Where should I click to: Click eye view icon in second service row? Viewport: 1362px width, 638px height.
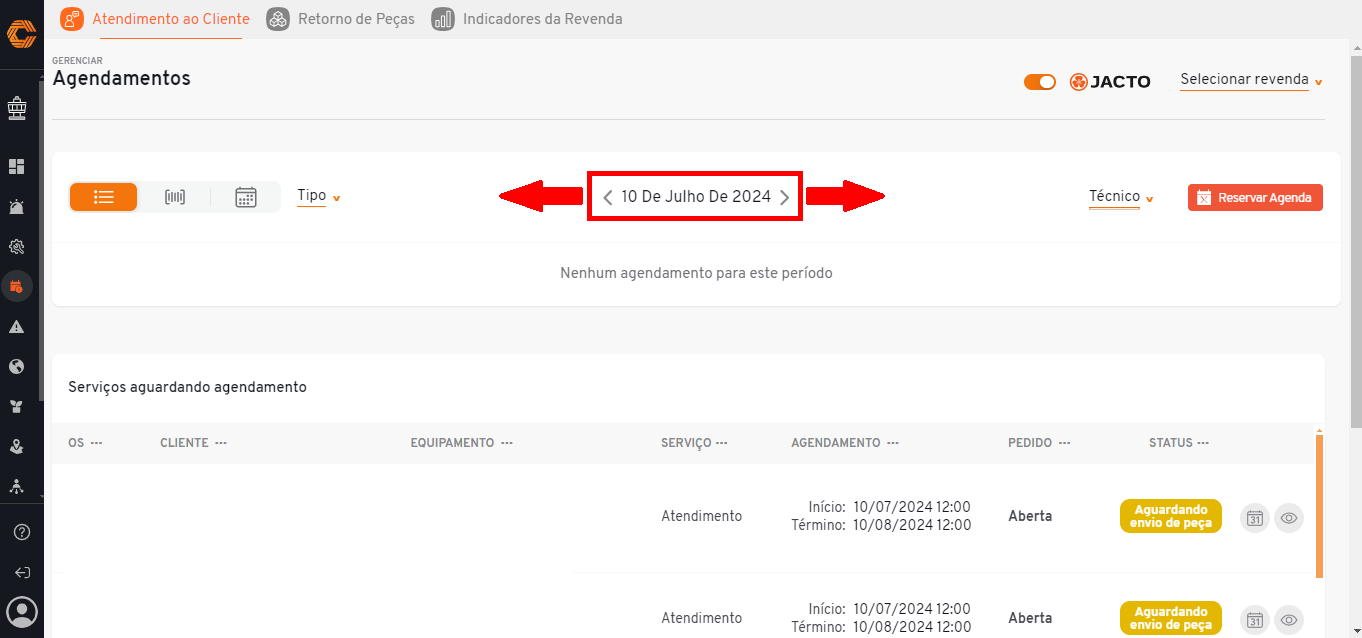coord(1289,619)
